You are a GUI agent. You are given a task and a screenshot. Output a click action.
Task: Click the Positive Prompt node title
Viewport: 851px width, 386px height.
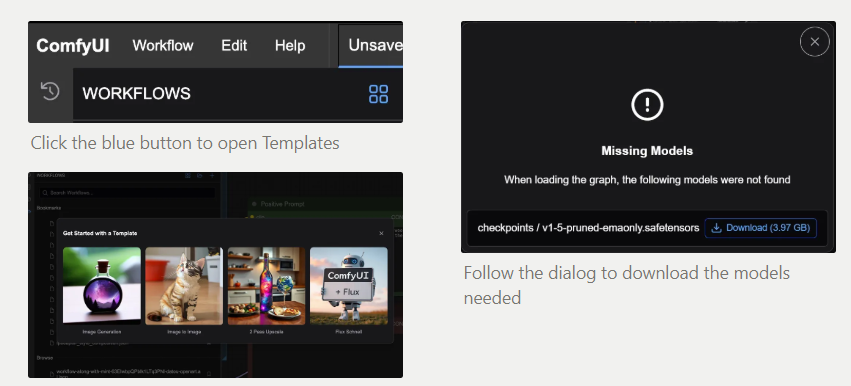282,204
